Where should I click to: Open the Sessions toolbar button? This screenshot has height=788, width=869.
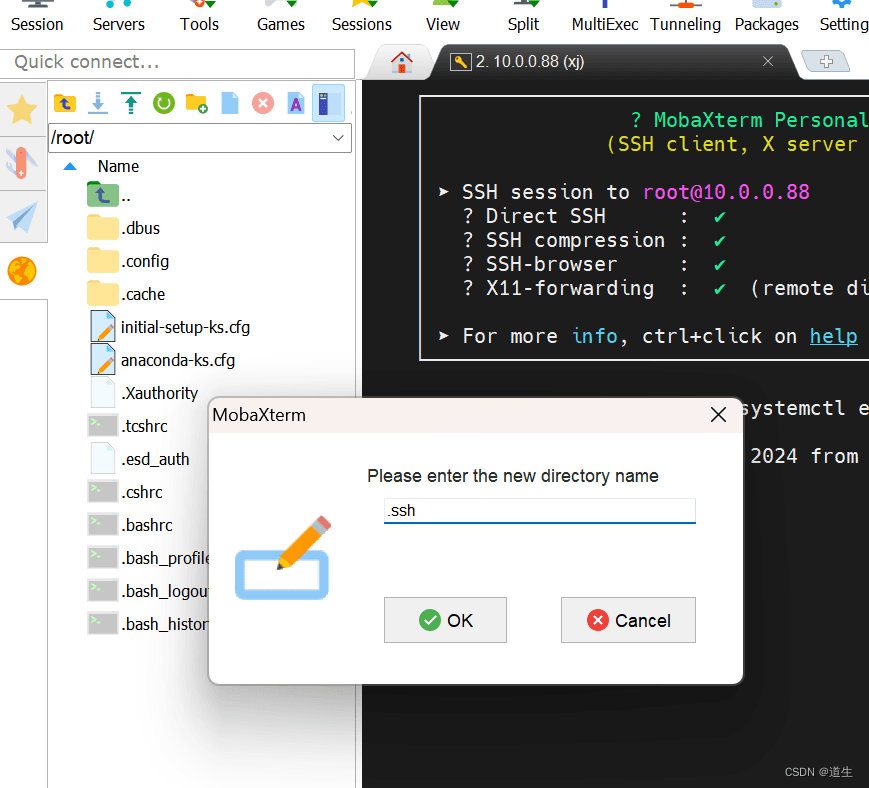coord(362,18)
